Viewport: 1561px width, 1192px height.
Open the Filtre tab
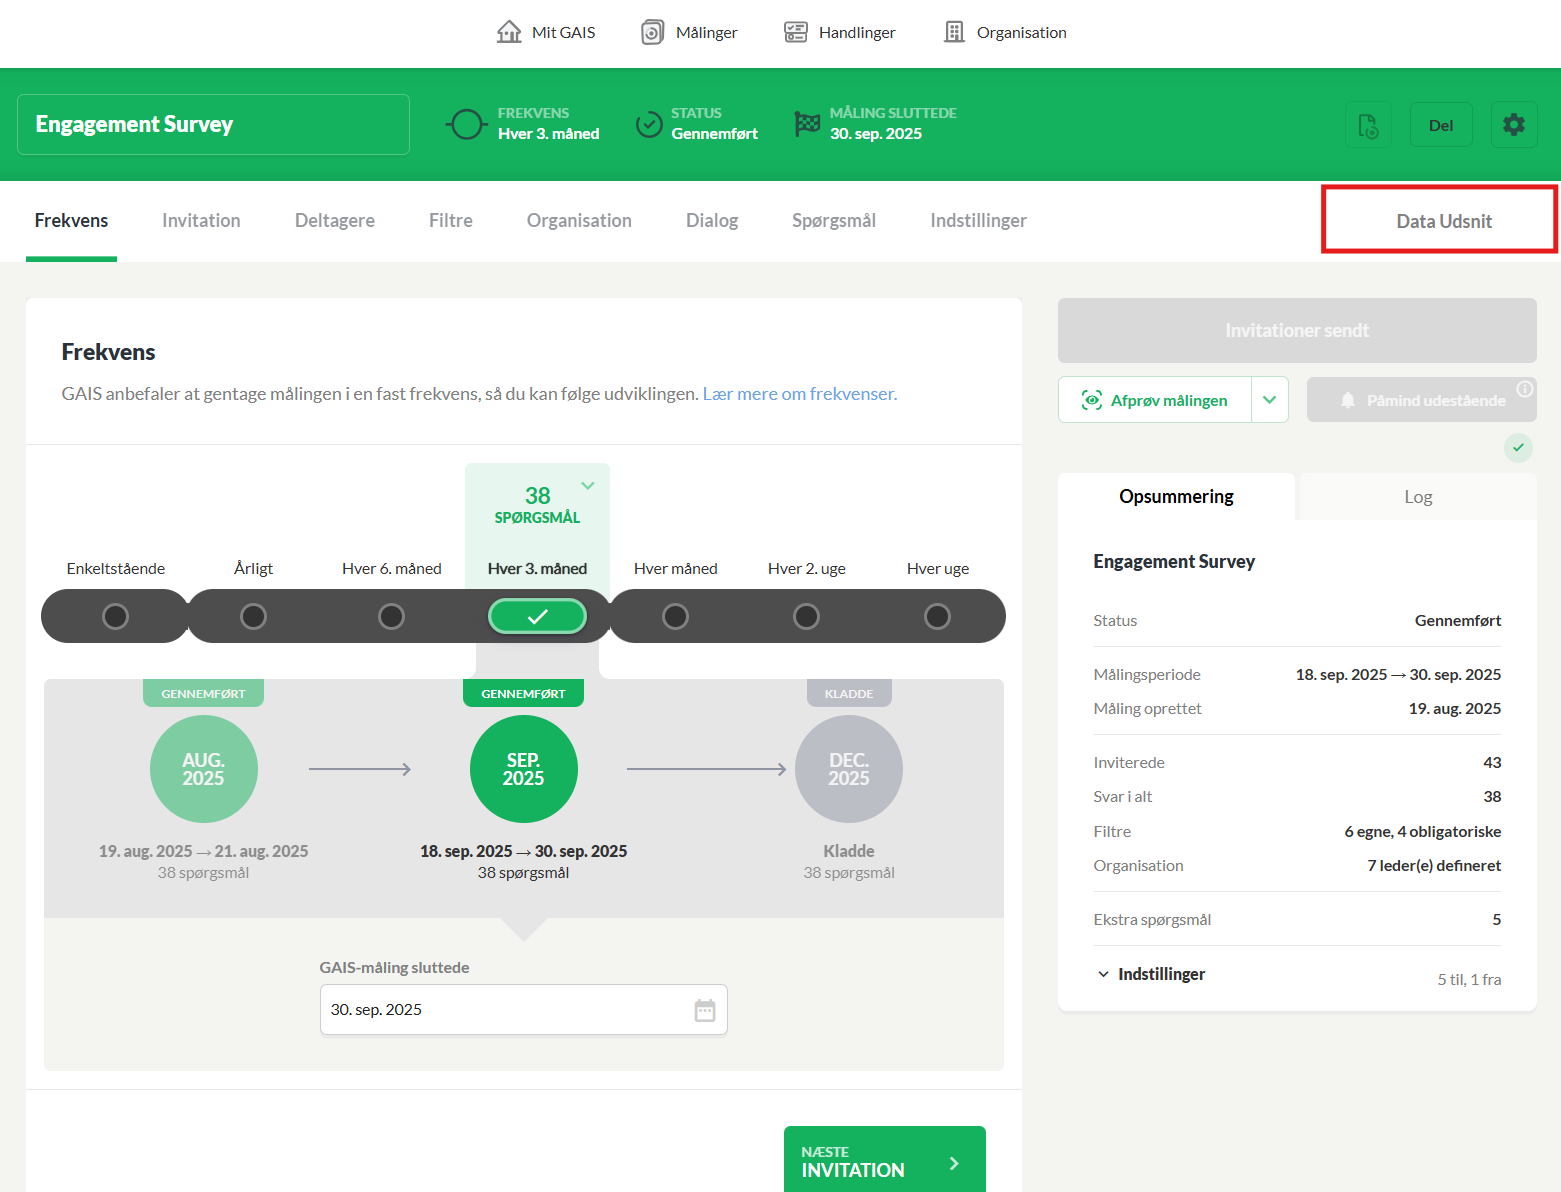pyautogui.click(x=451, y=221)
